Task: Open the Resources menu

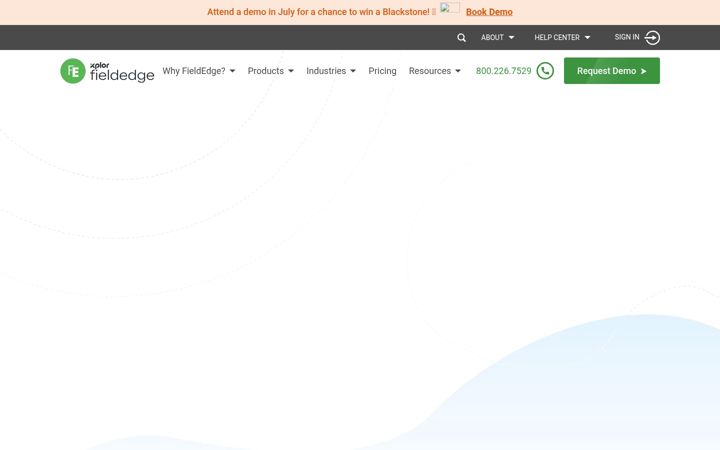Action: 430,71
